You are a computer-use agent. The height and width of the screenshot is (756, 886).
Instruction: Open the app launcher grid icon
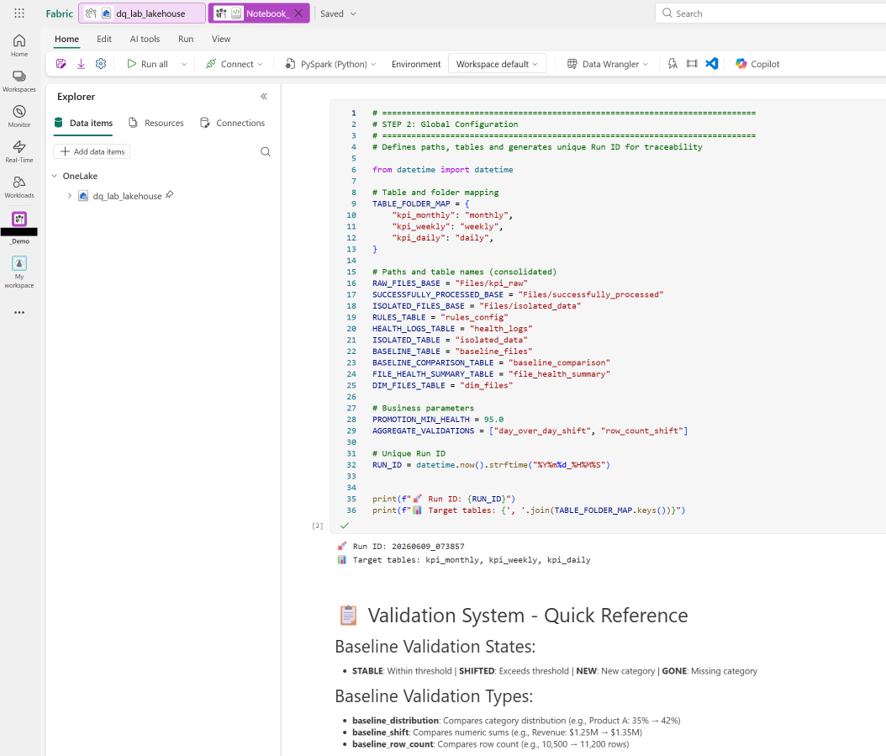[x=19, y=13]
